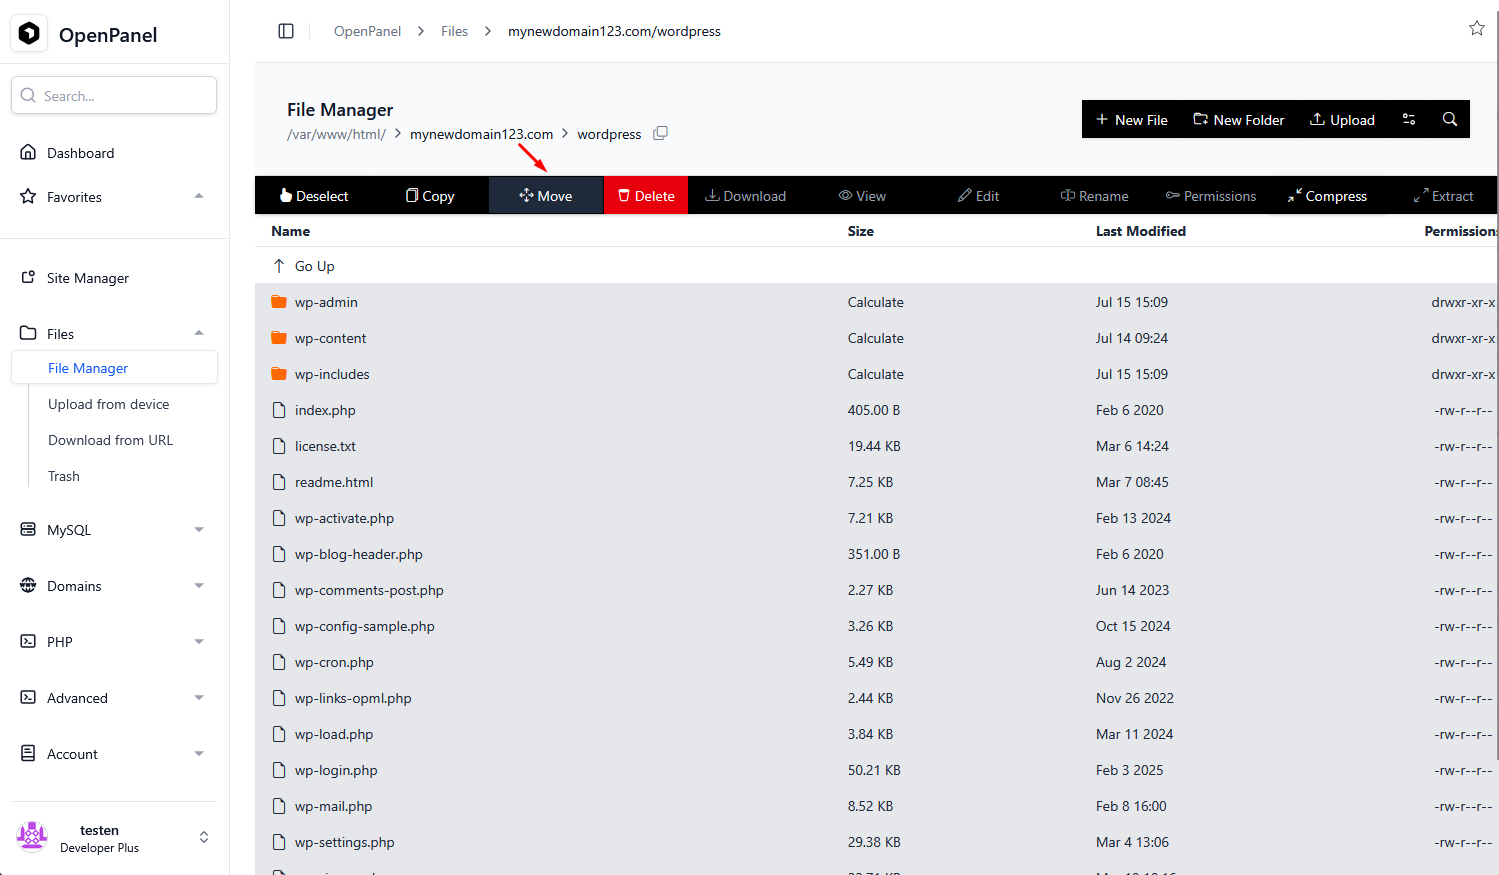The height and width of the screenshot is (875, 1499).
Task: Click the Go Up arrow icon
Action: pyautogui.click(x=279, y=266)
